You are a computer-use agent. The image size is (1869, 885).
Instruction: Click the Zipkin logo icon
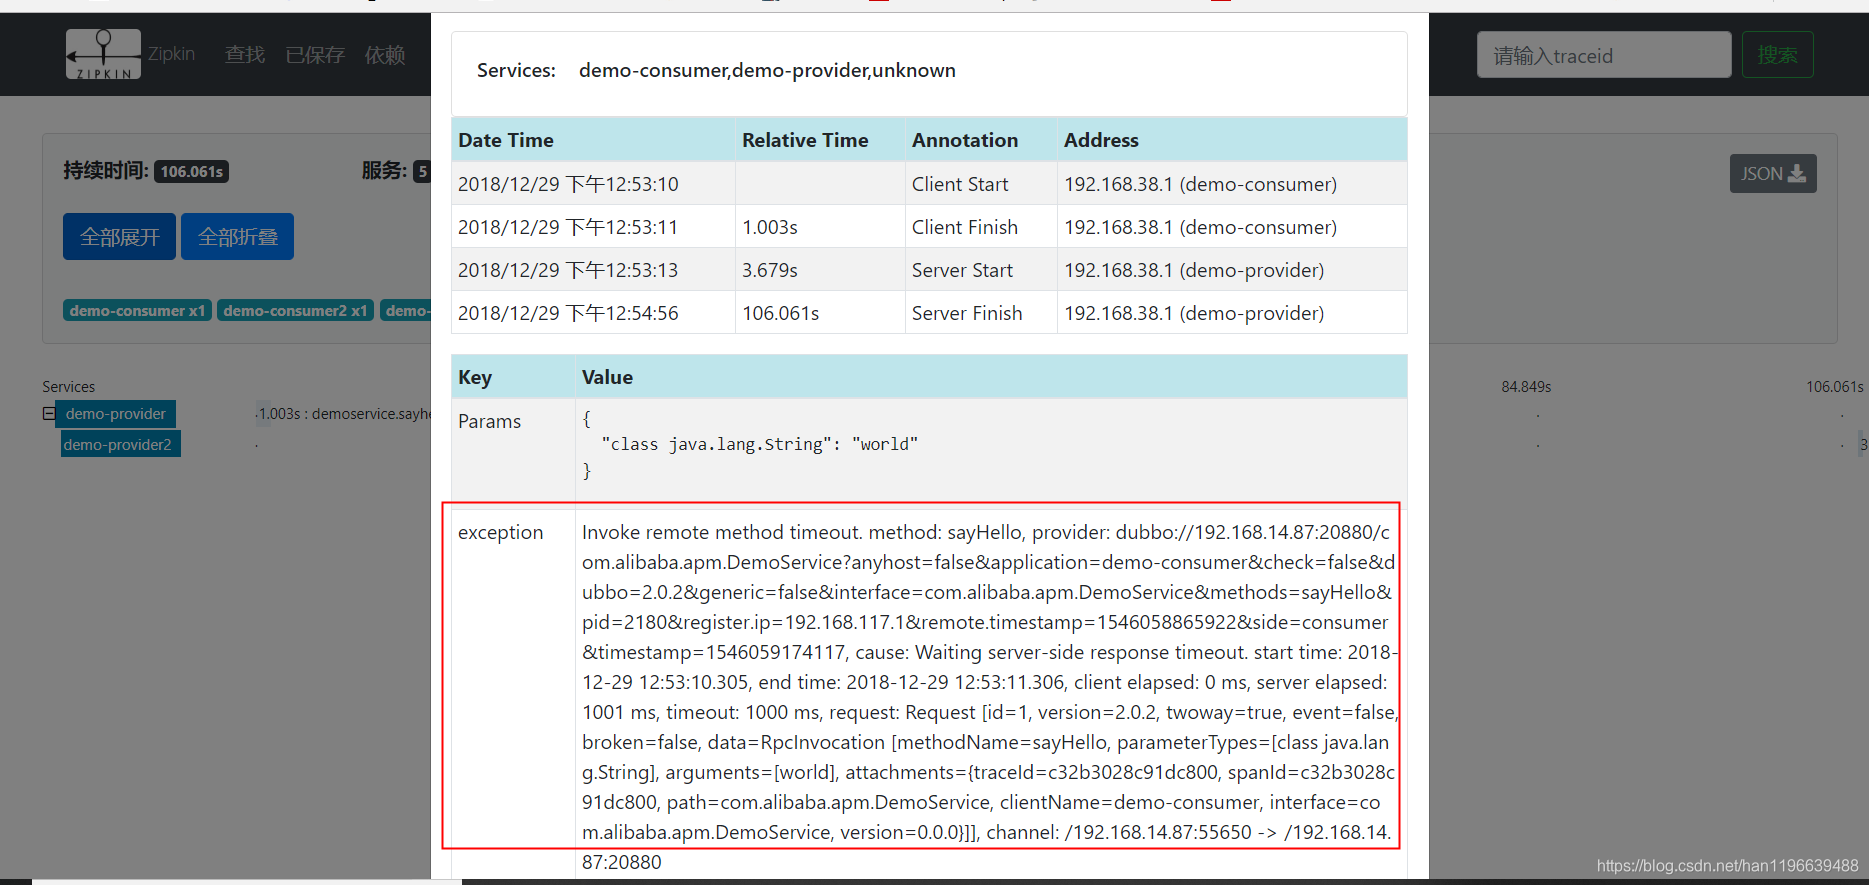click(x=103, y=54)
